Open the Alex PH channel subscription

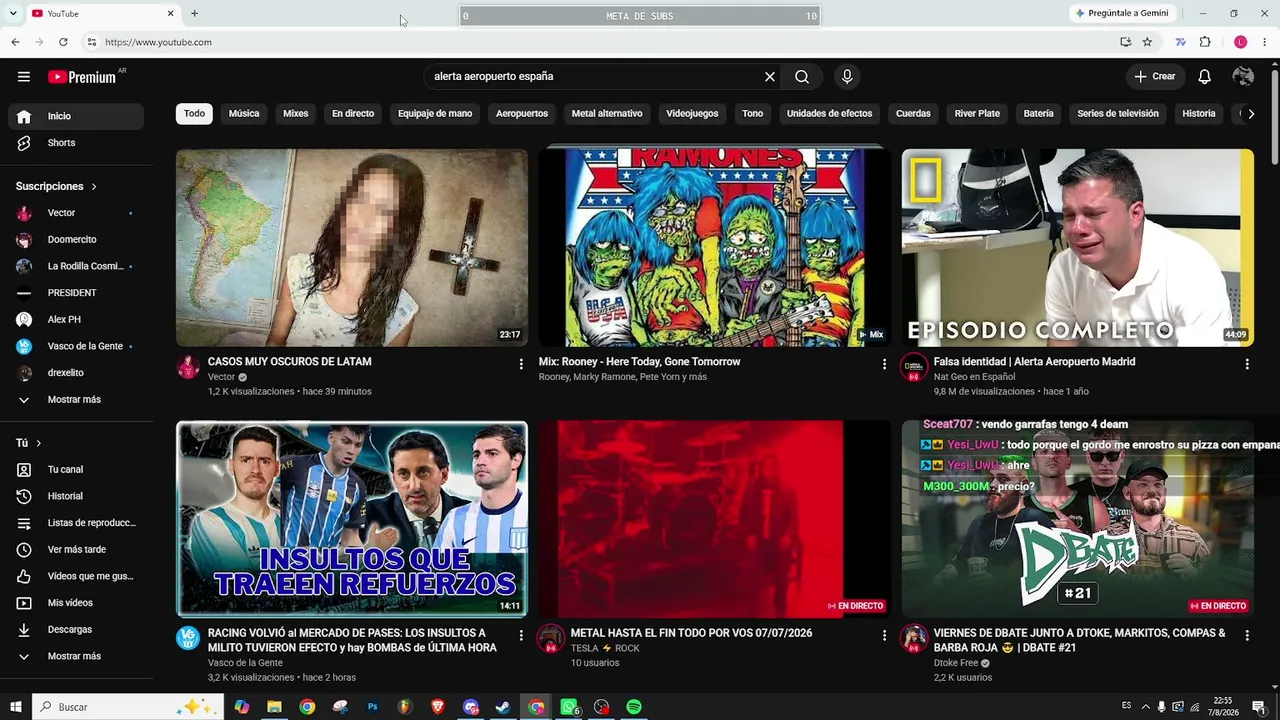point(76,320)
